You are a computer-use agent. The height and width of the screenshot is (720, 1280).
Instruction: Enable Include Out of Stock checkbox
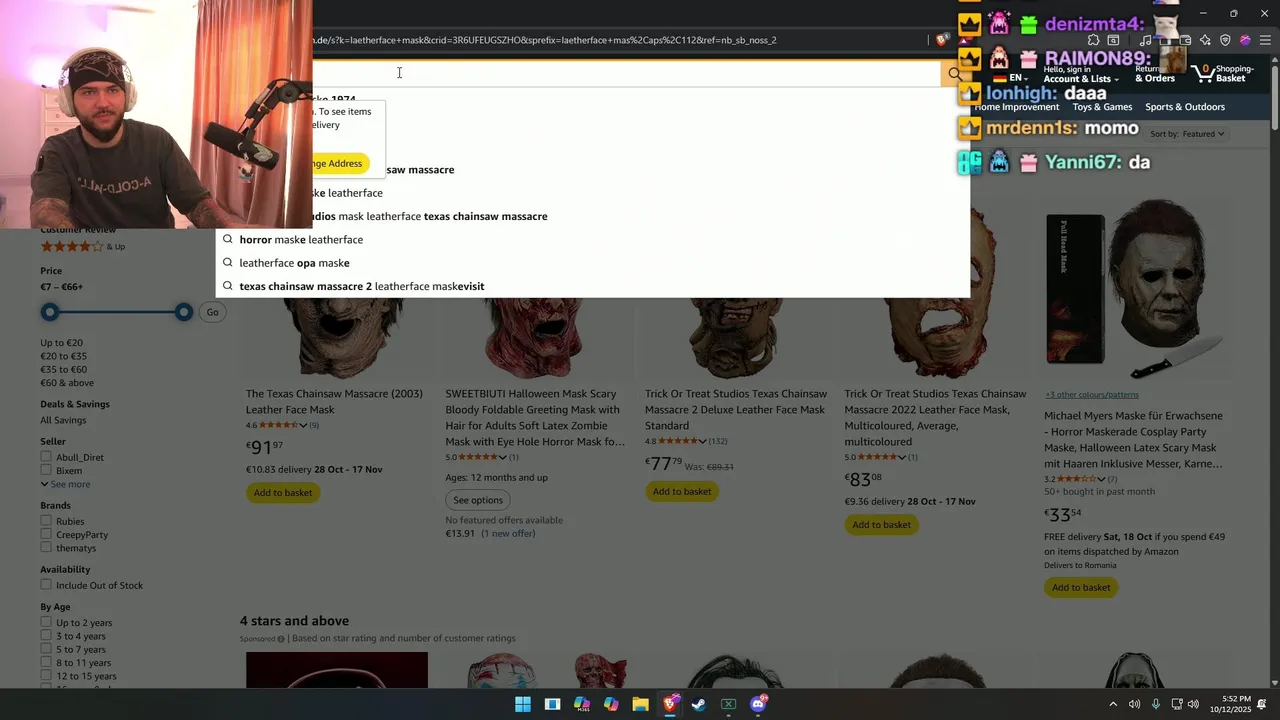pos(46,585)
